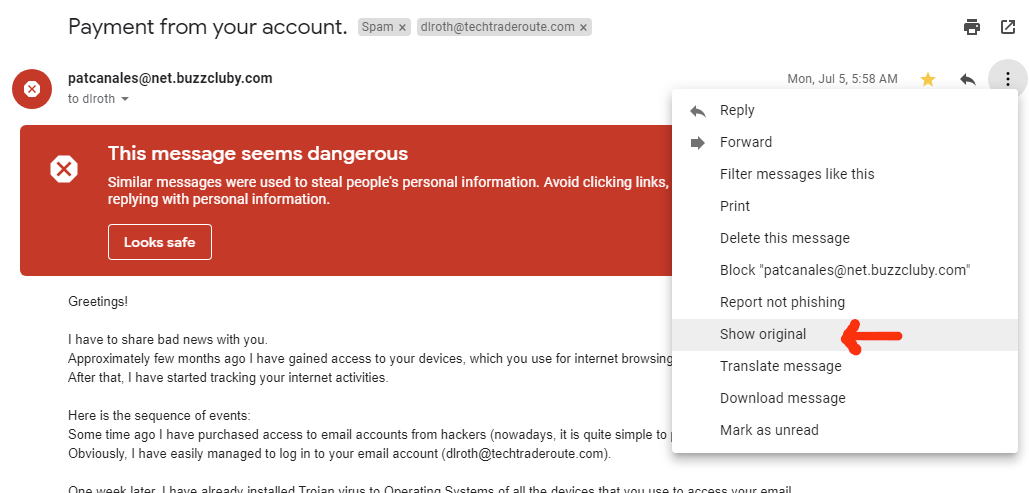The image size is (1029, 493).
Task: Click the reply arrow icon in header
Action: coord(967,79)
